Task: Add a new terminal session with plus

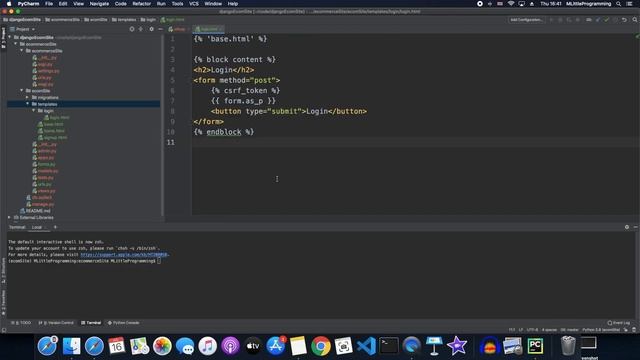Action: coord(55,227)
